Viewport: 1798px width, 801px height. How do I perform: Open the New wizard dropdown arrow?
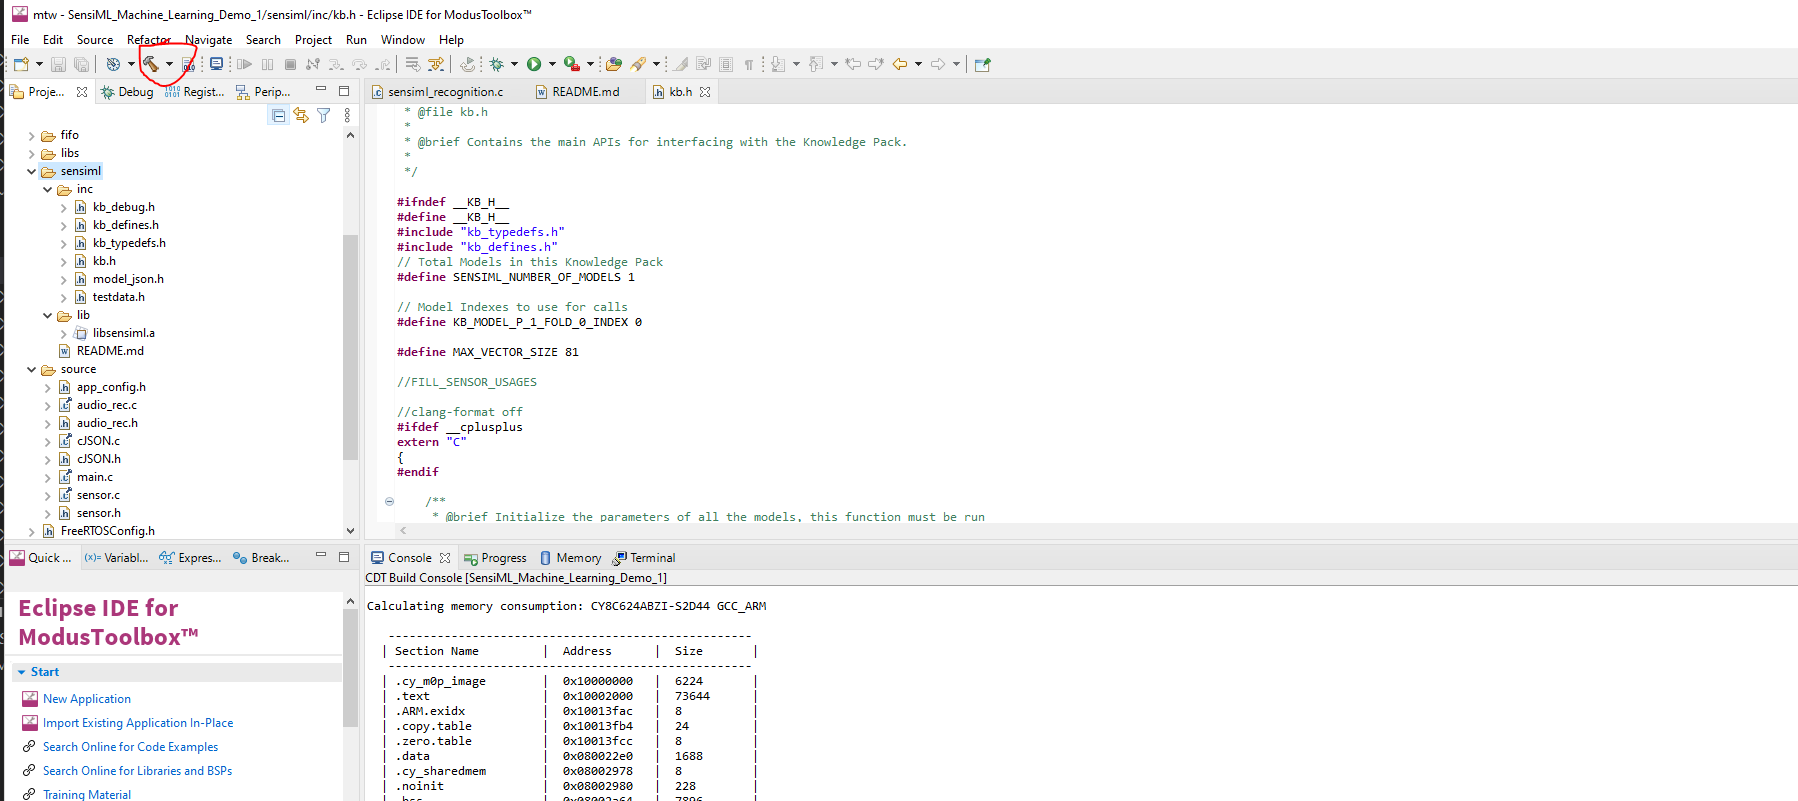(x=39, y=64)
